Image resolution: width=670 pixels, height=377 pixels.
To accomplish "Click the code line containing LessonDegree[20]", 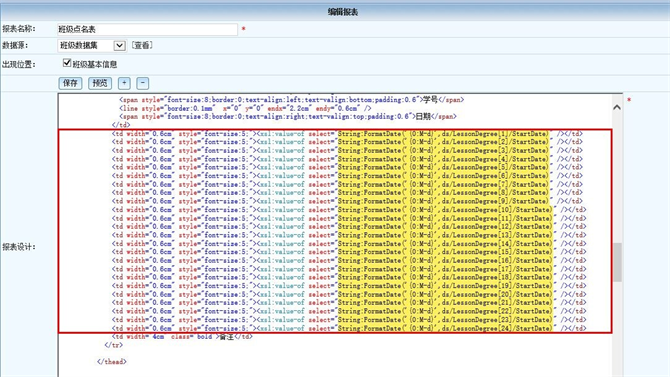I will pos(349,294).
